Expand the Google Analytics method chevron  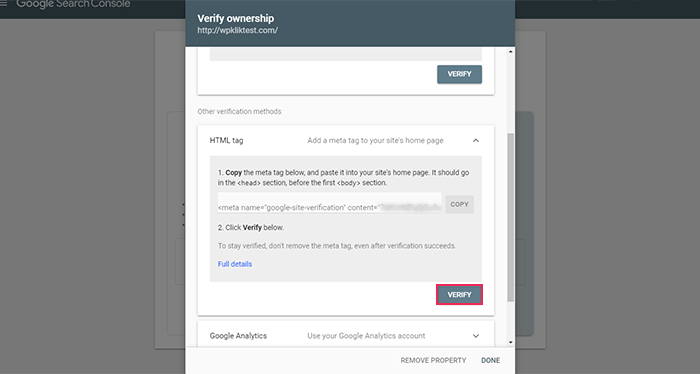pos(476,336)
